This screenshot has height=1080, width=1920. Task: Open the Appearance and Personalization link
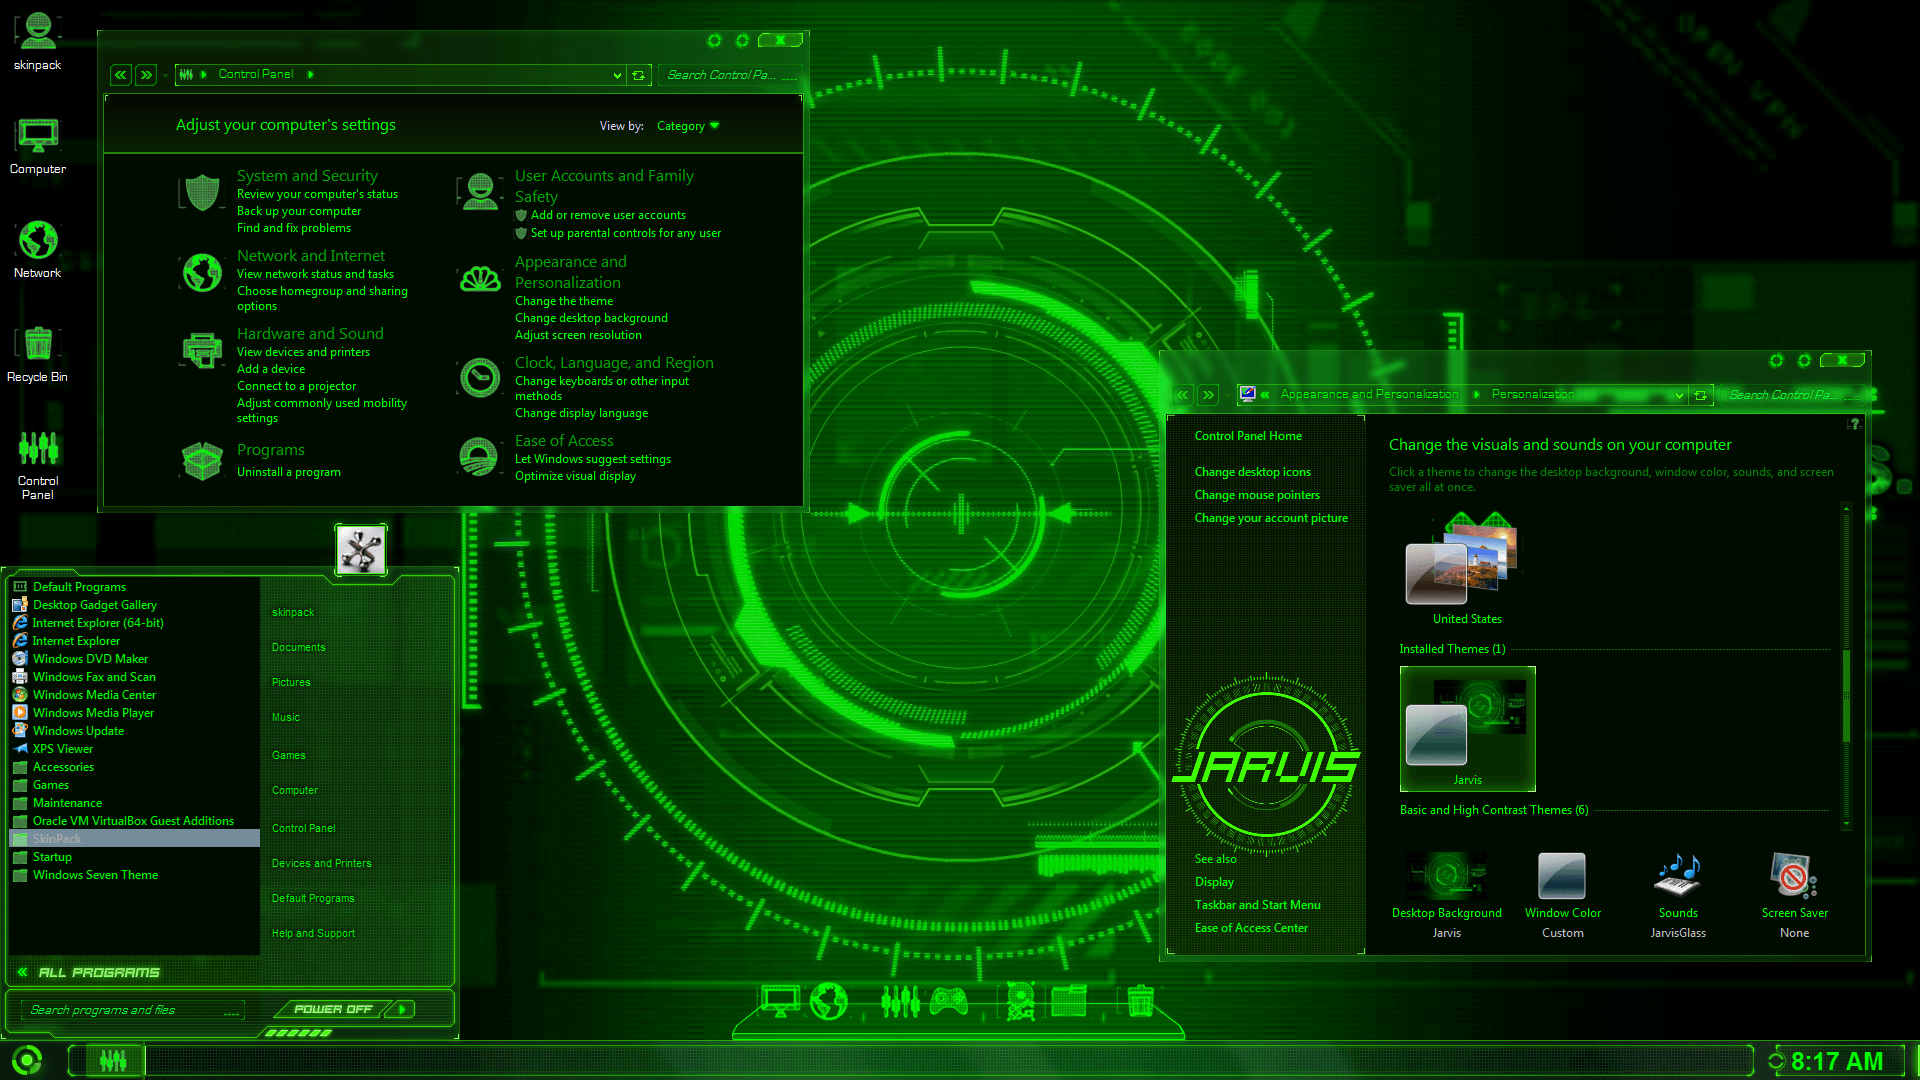tap(571, 272)
